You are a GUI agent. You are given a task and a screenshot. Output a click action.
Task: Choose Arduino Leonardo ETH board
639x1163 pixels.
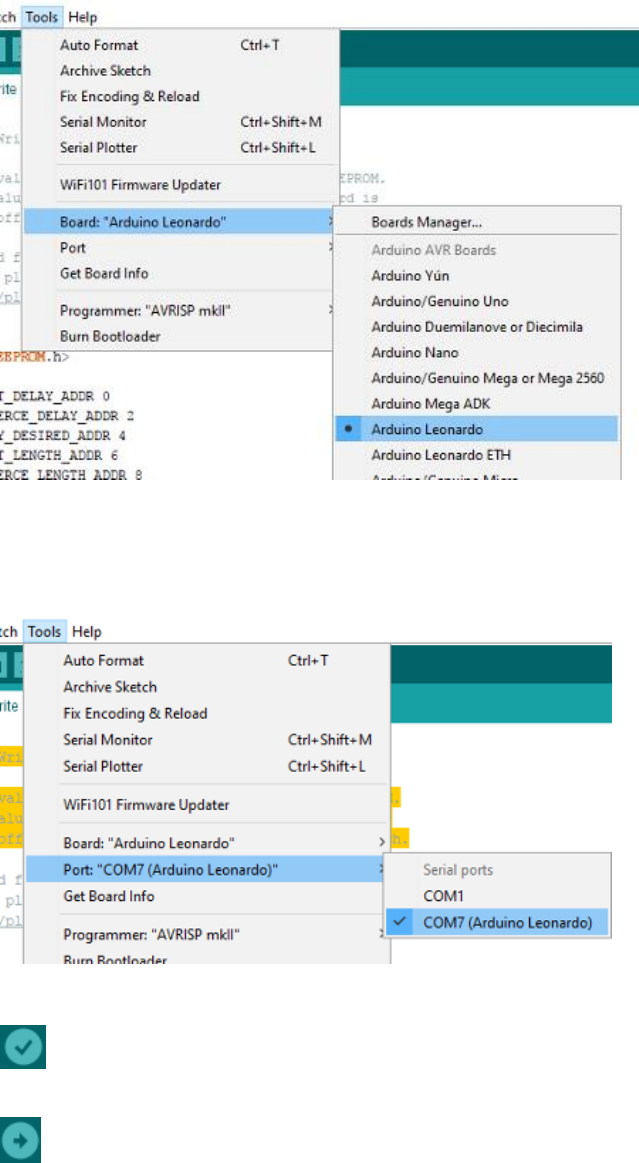click(476, 455)
